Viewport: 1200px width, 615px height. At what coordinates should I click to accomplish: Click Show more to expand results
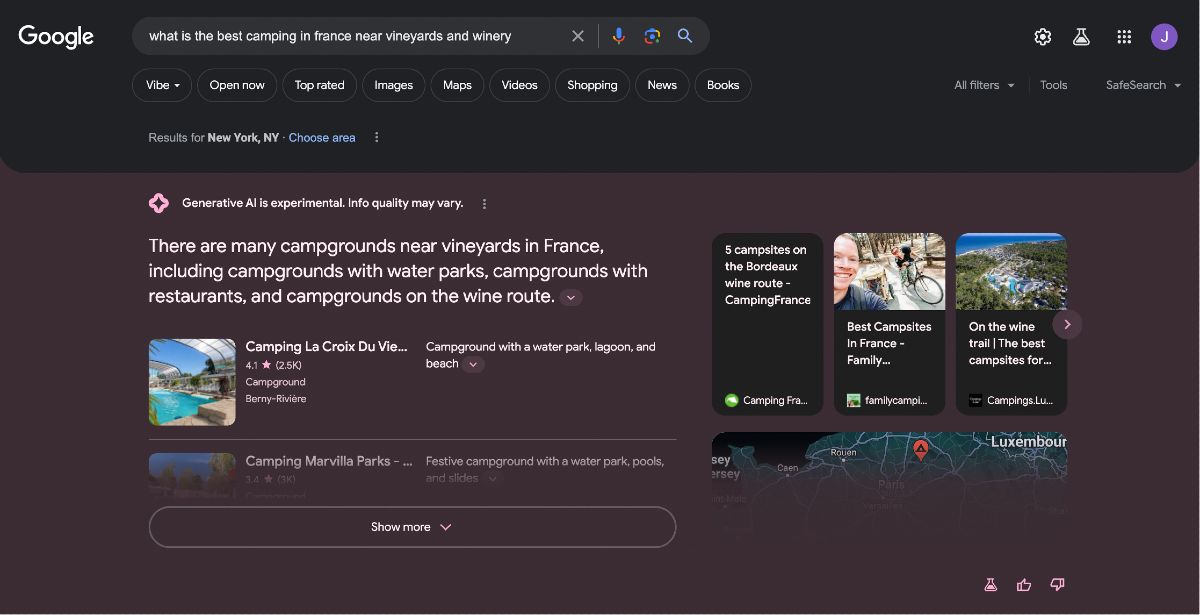(x=412, y=527)
